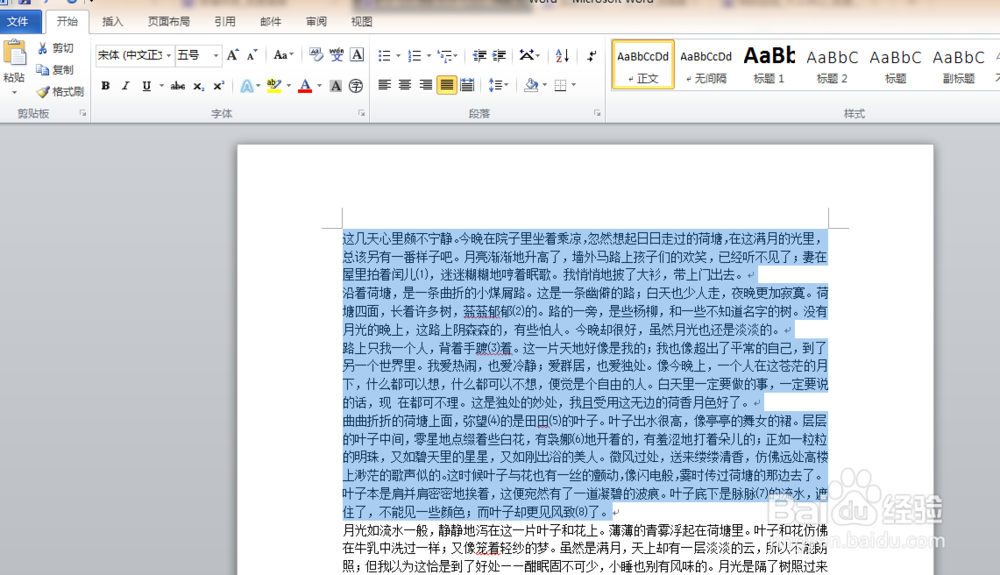The width and height of the screenshot is (1000, 575).
Task: Apply the 标题 1 heading style
Action: 769,64
